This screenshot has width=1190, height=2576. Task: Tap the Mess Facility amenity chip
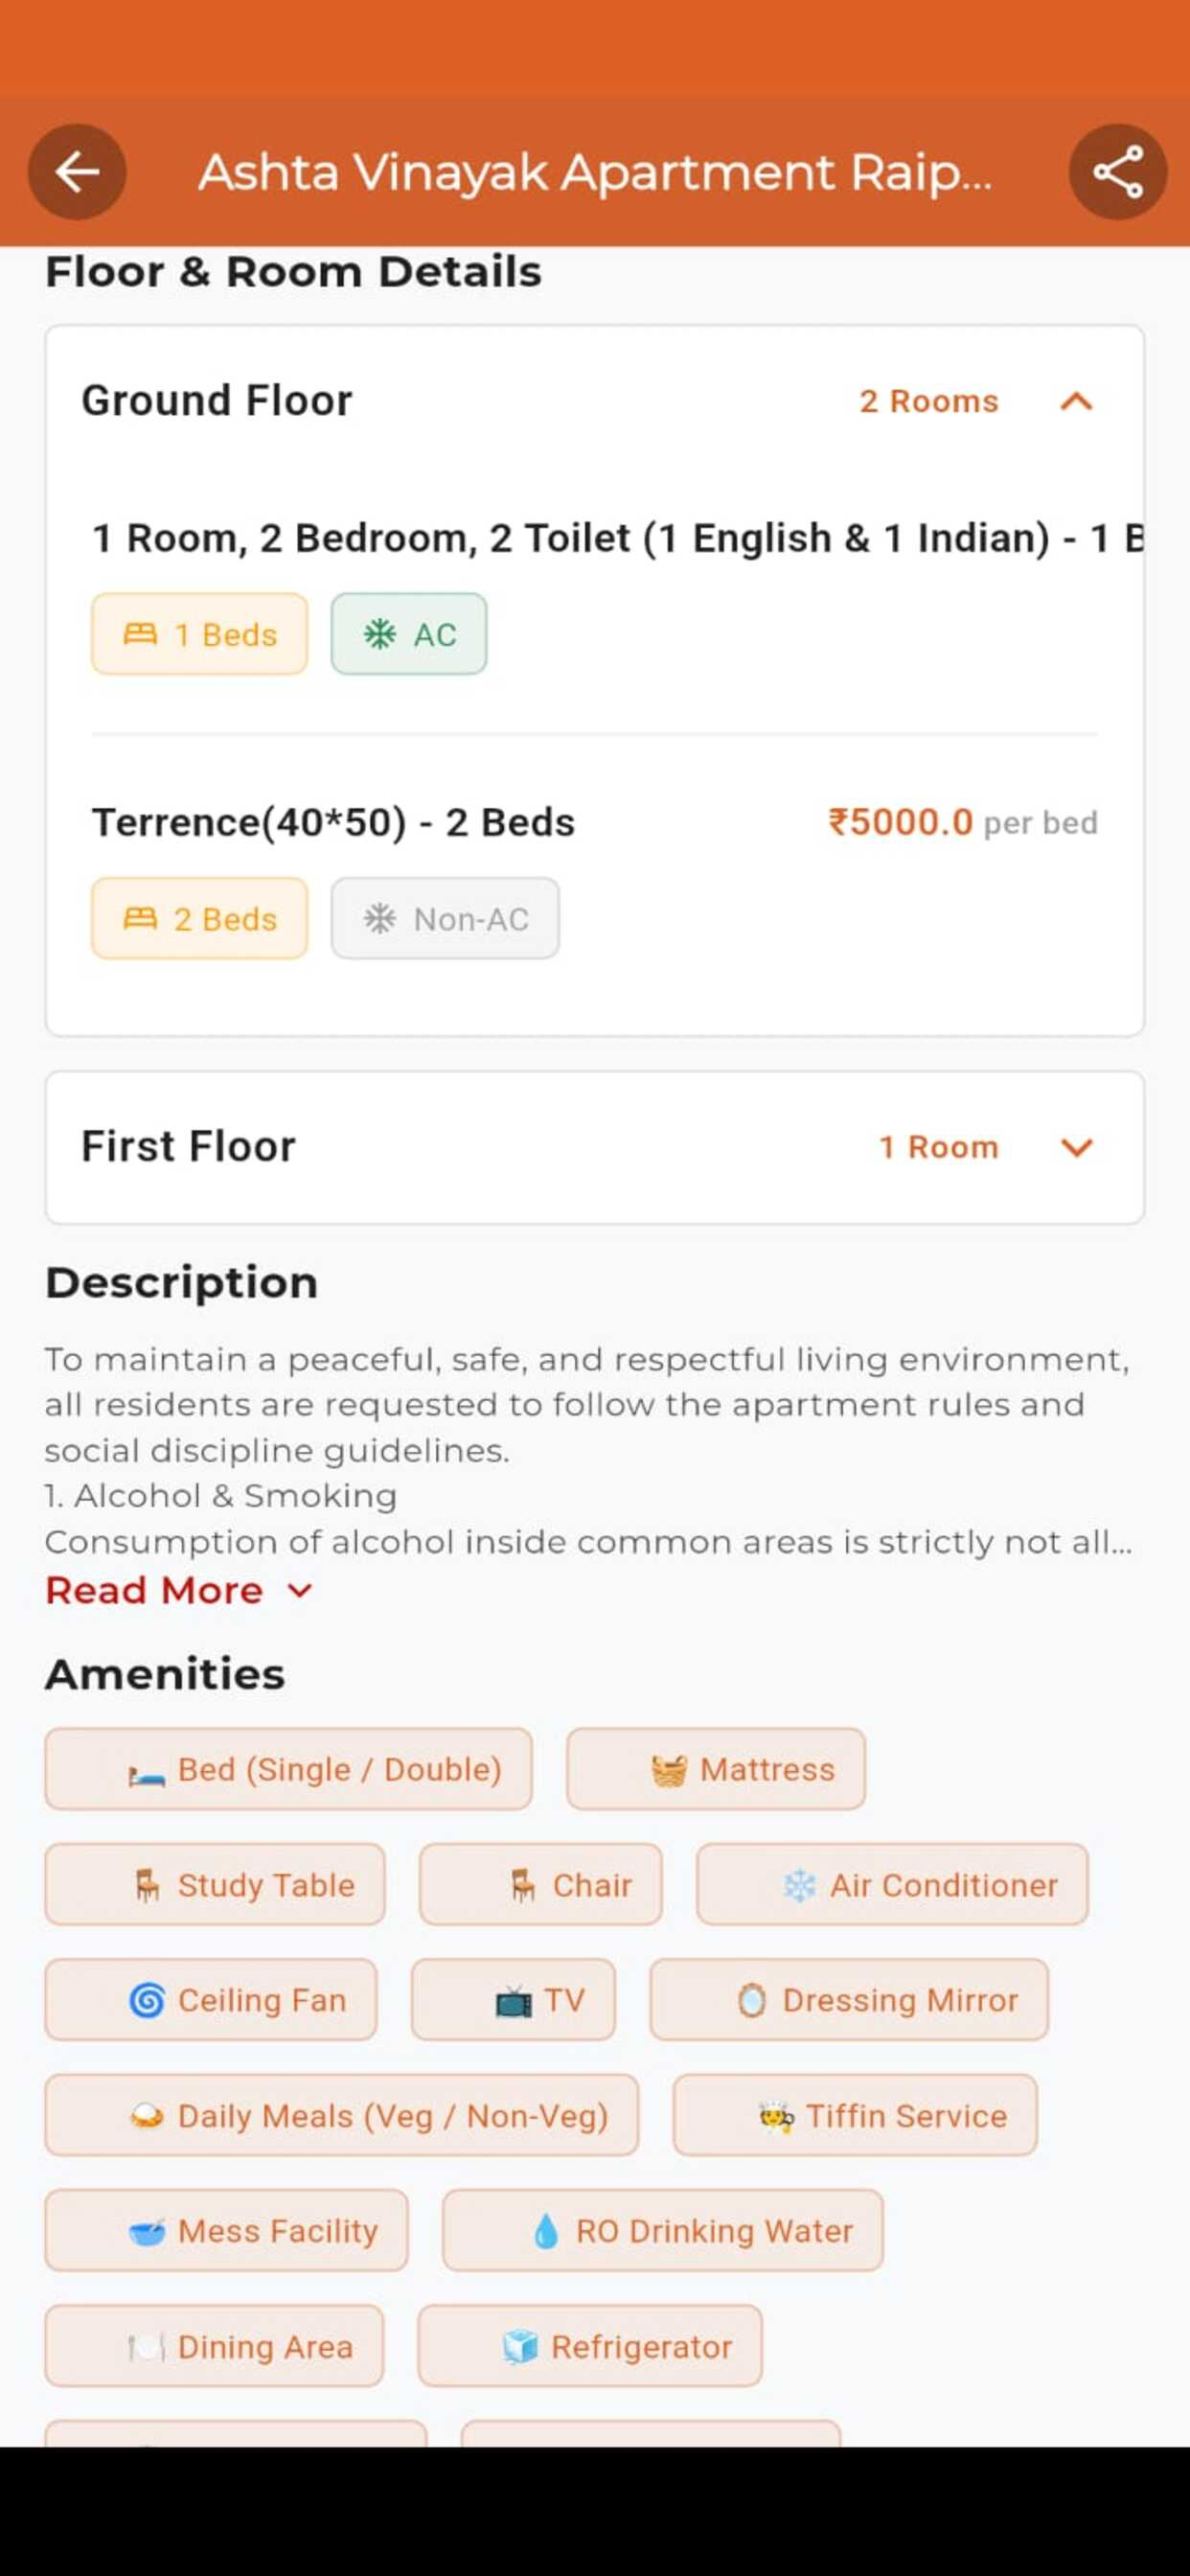[227, 2231]
